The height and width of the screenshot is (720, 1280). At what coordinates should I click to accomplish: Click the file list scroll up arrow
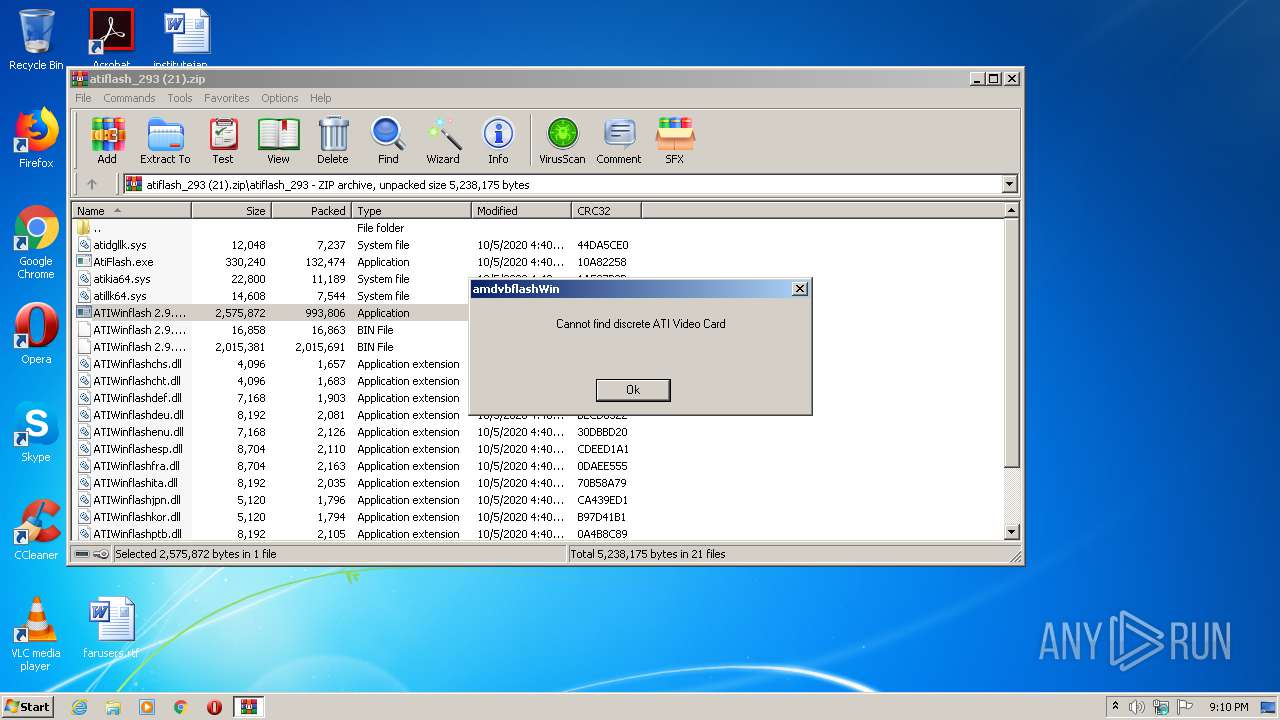pyautogui.click(x=1011, y=211)
